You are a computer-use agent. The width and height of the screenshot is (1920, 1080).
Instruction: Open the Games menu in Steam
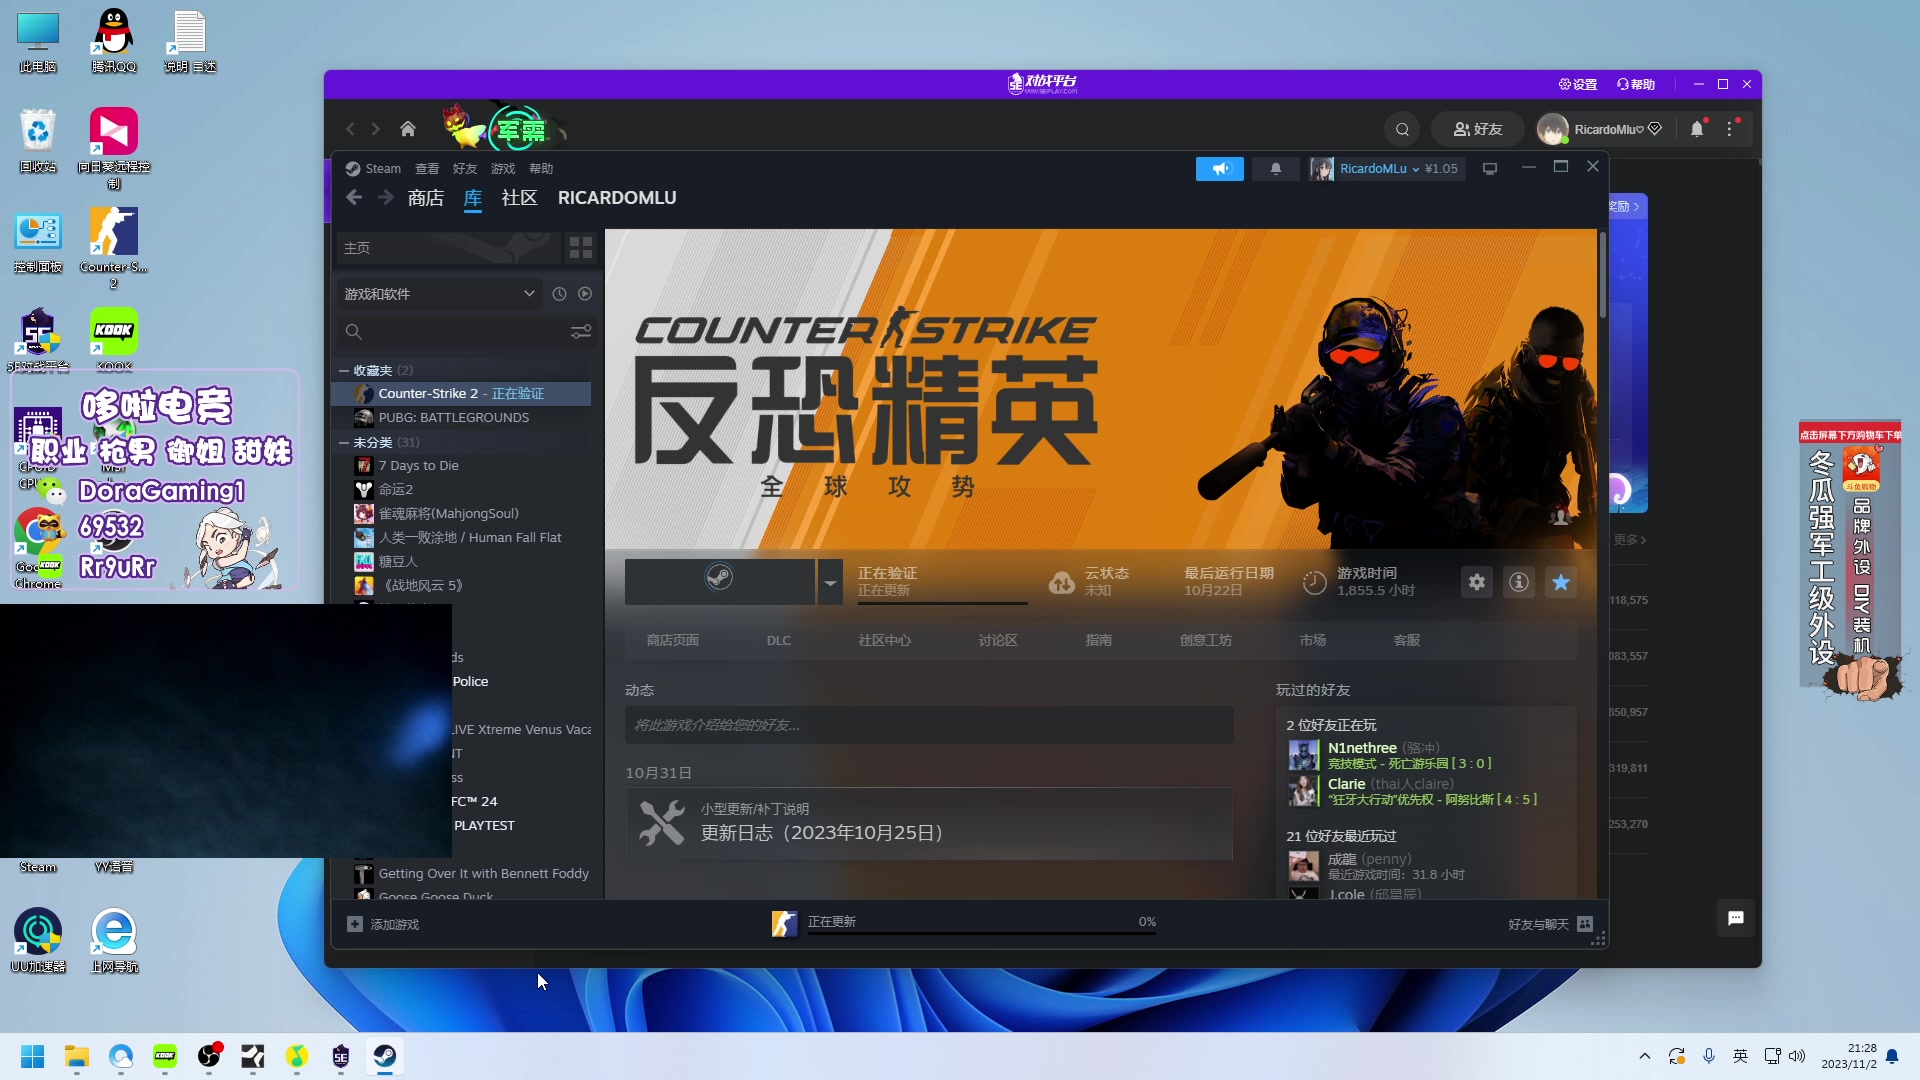(x=503, y=169)
